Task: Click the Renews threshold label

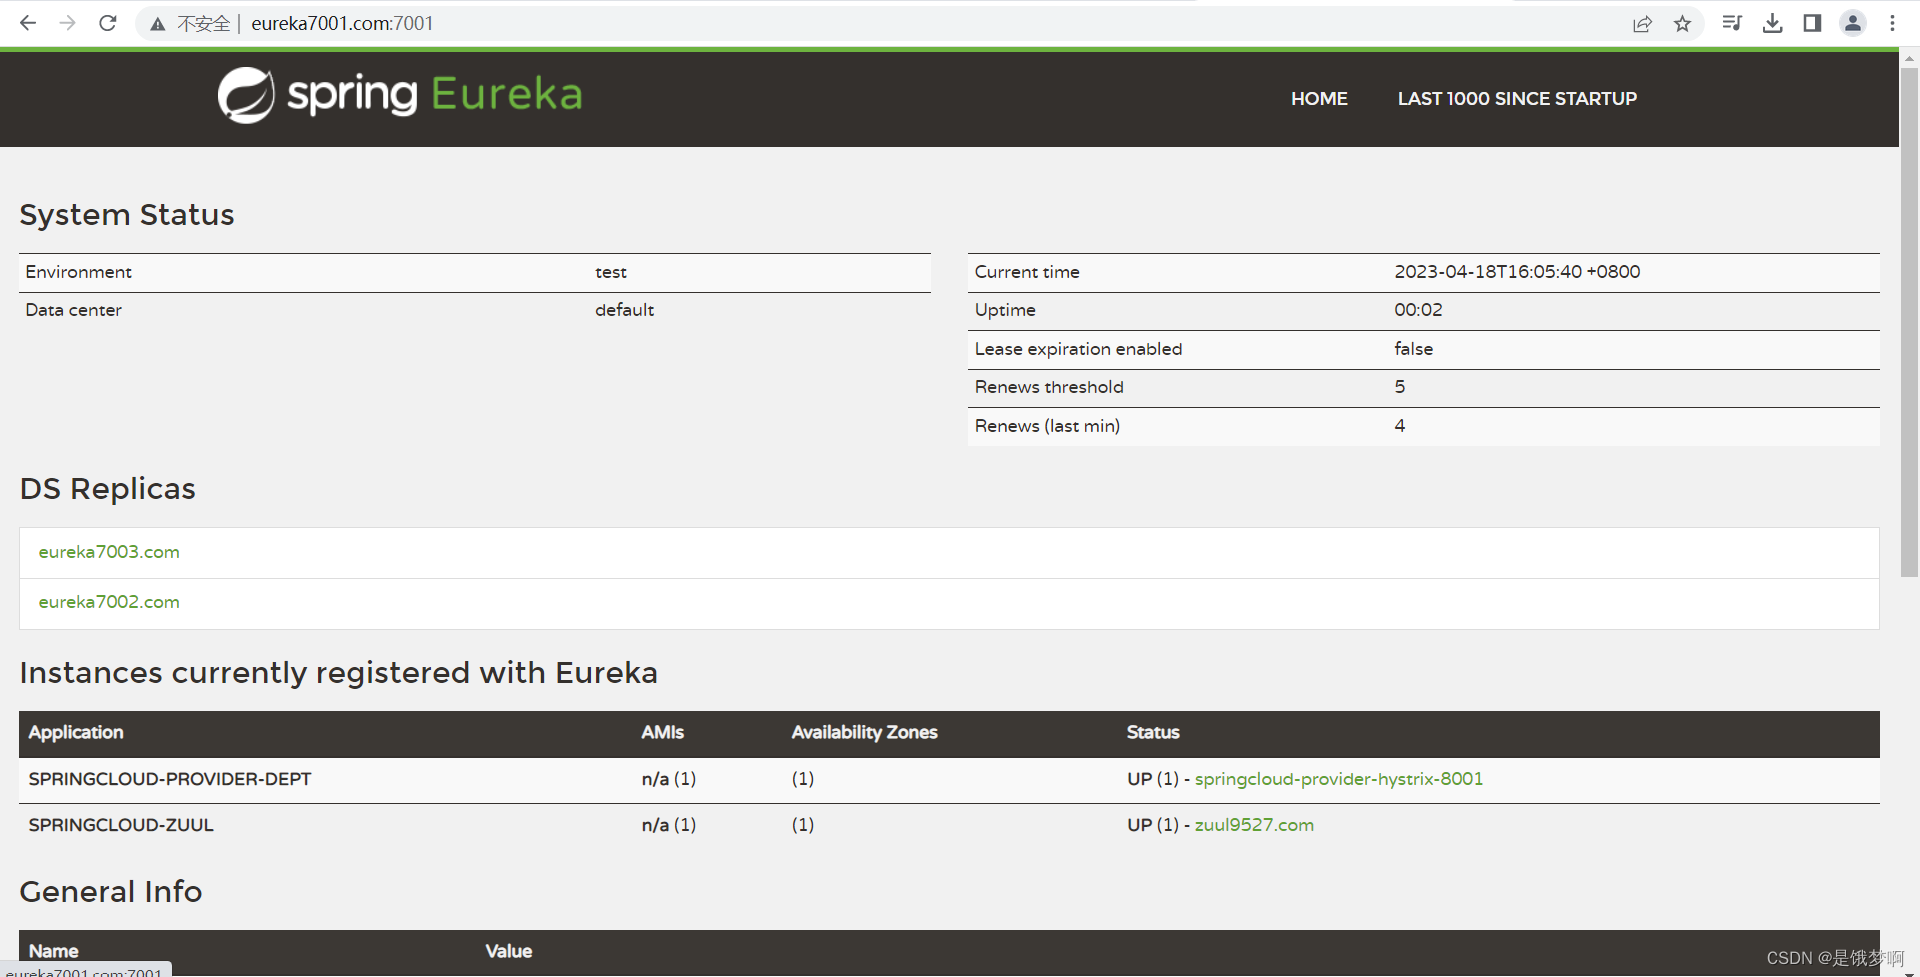Action: [x=1049, y=387]
